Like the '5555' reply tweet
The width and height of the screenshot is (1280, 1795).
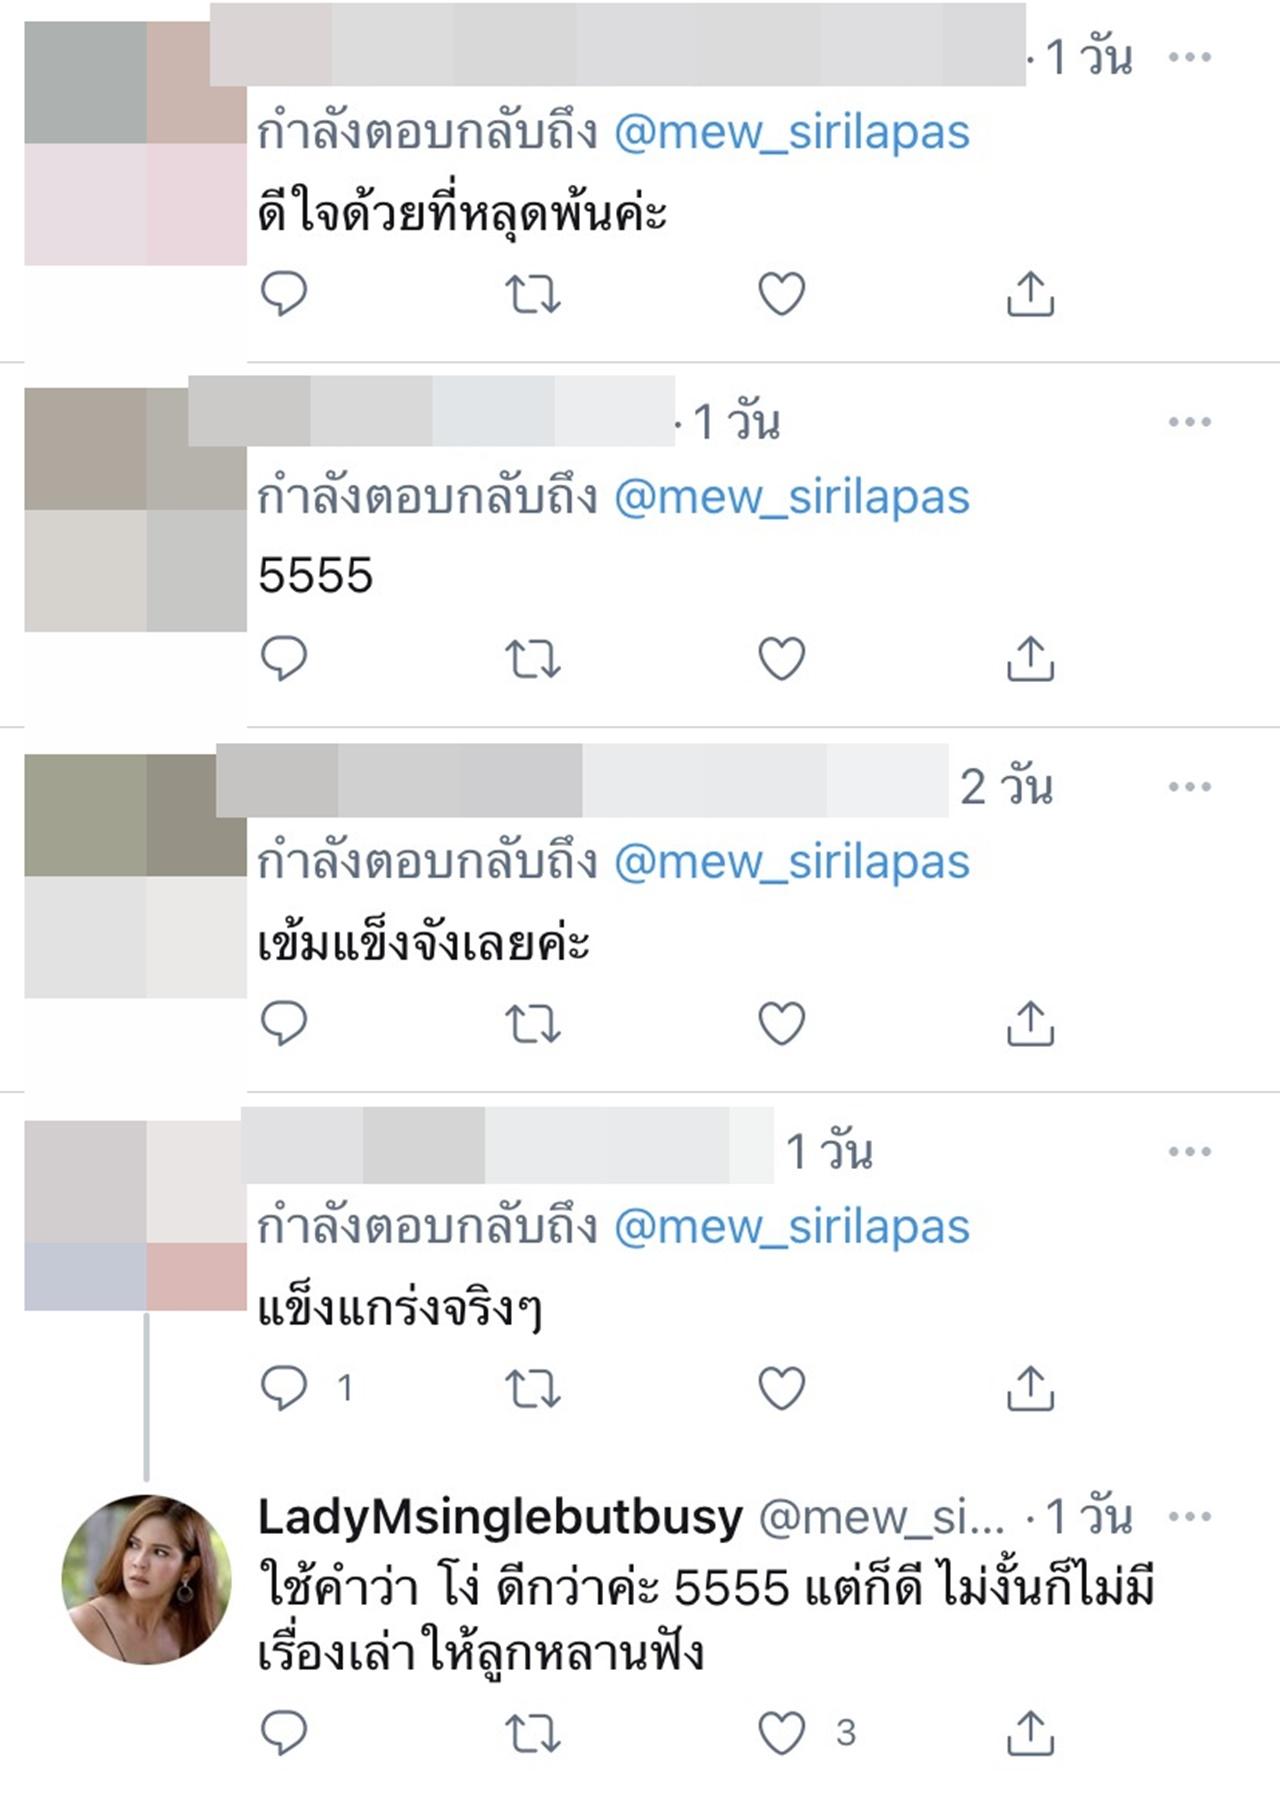(781, 659)
